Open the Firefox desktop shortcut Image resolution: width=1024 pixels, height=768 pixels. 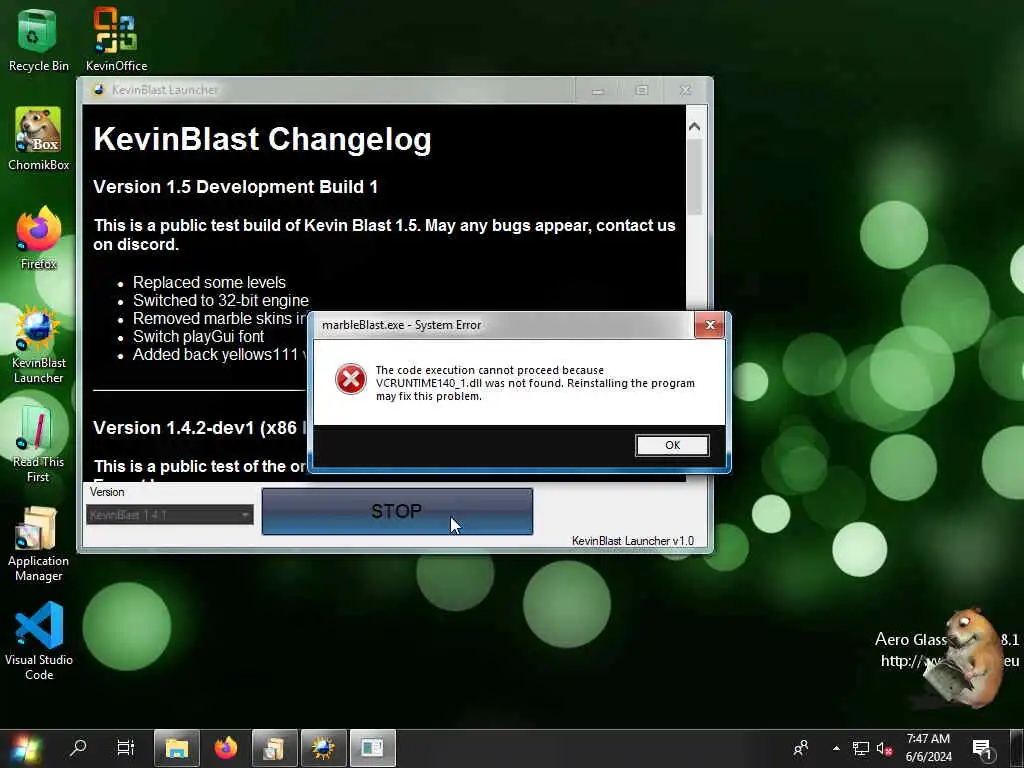click(38, 238)
